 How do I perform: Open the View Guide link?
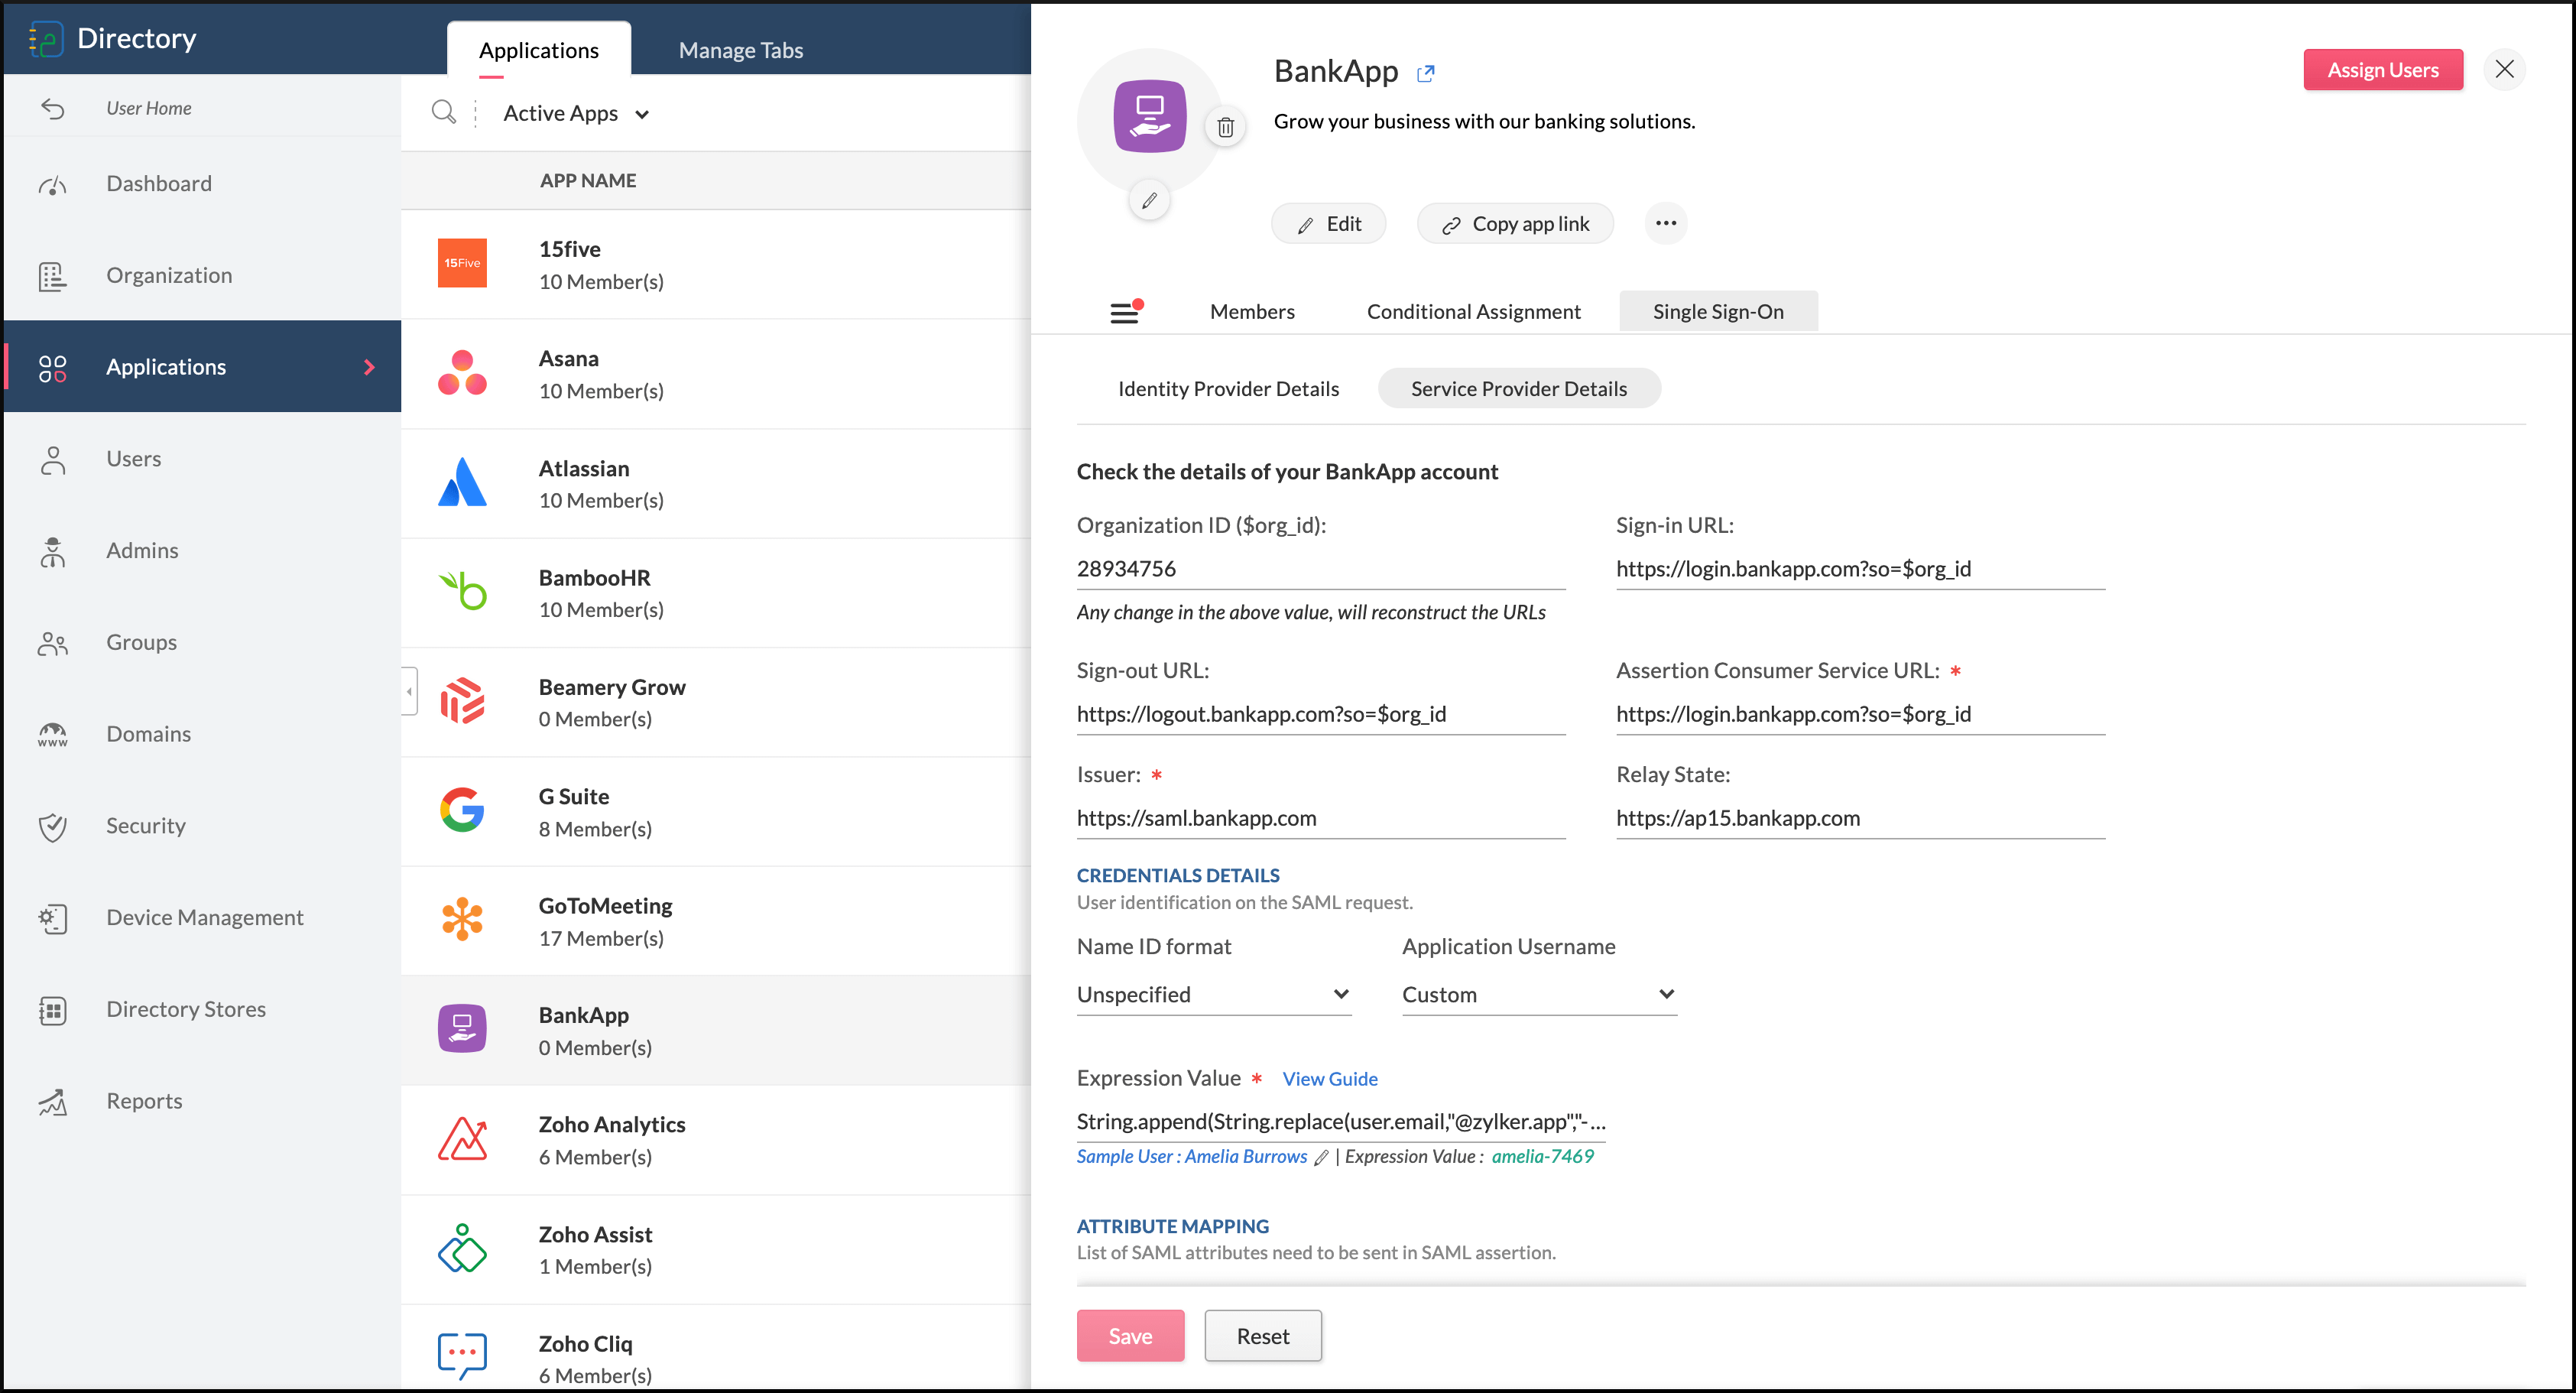(x=1329, y=1078)
